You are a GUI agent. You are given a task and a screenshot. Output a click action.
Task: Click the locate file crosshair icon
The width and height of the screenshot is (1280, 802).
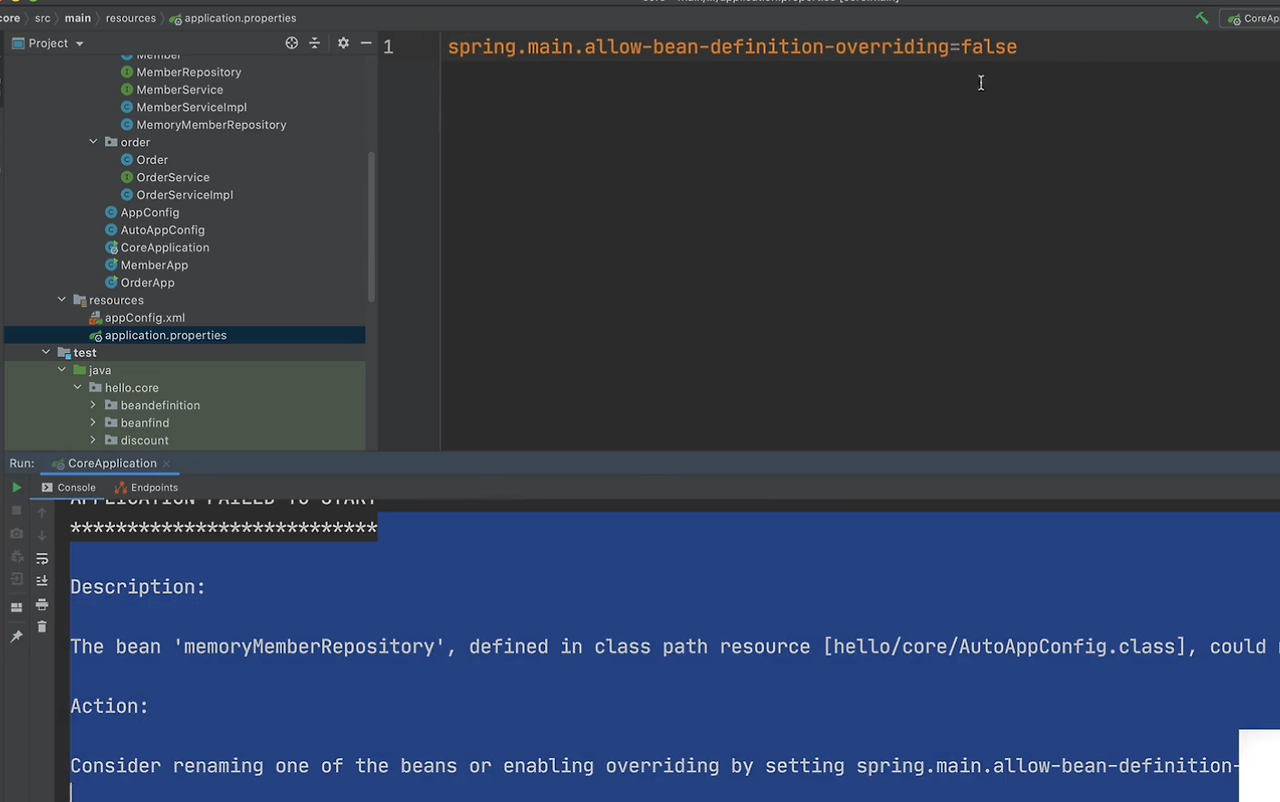coord(292,43)
